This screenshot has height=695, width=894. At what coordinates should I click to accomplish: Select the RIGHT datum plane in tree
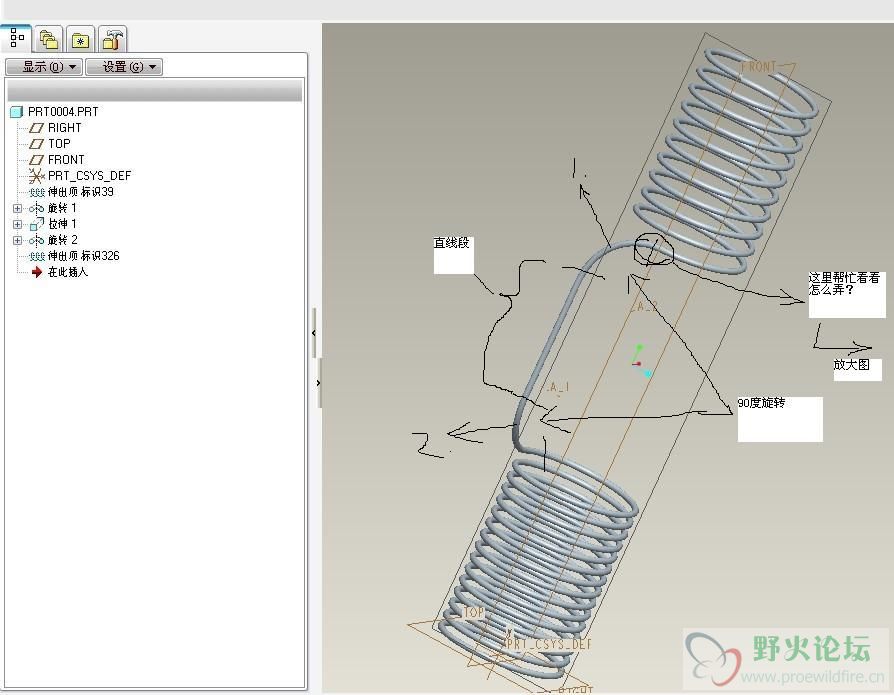click(55, 128)
